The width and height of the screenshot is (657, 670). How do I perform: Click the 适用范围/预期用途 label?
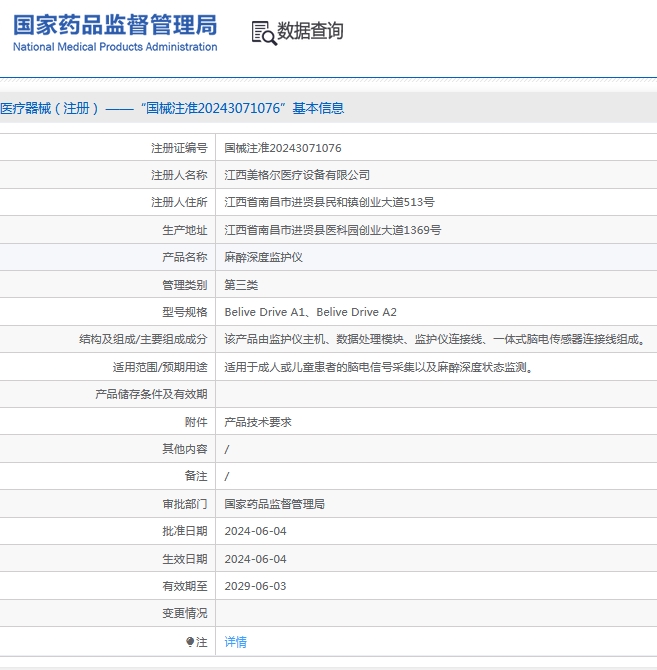click(x=160, y=367)
